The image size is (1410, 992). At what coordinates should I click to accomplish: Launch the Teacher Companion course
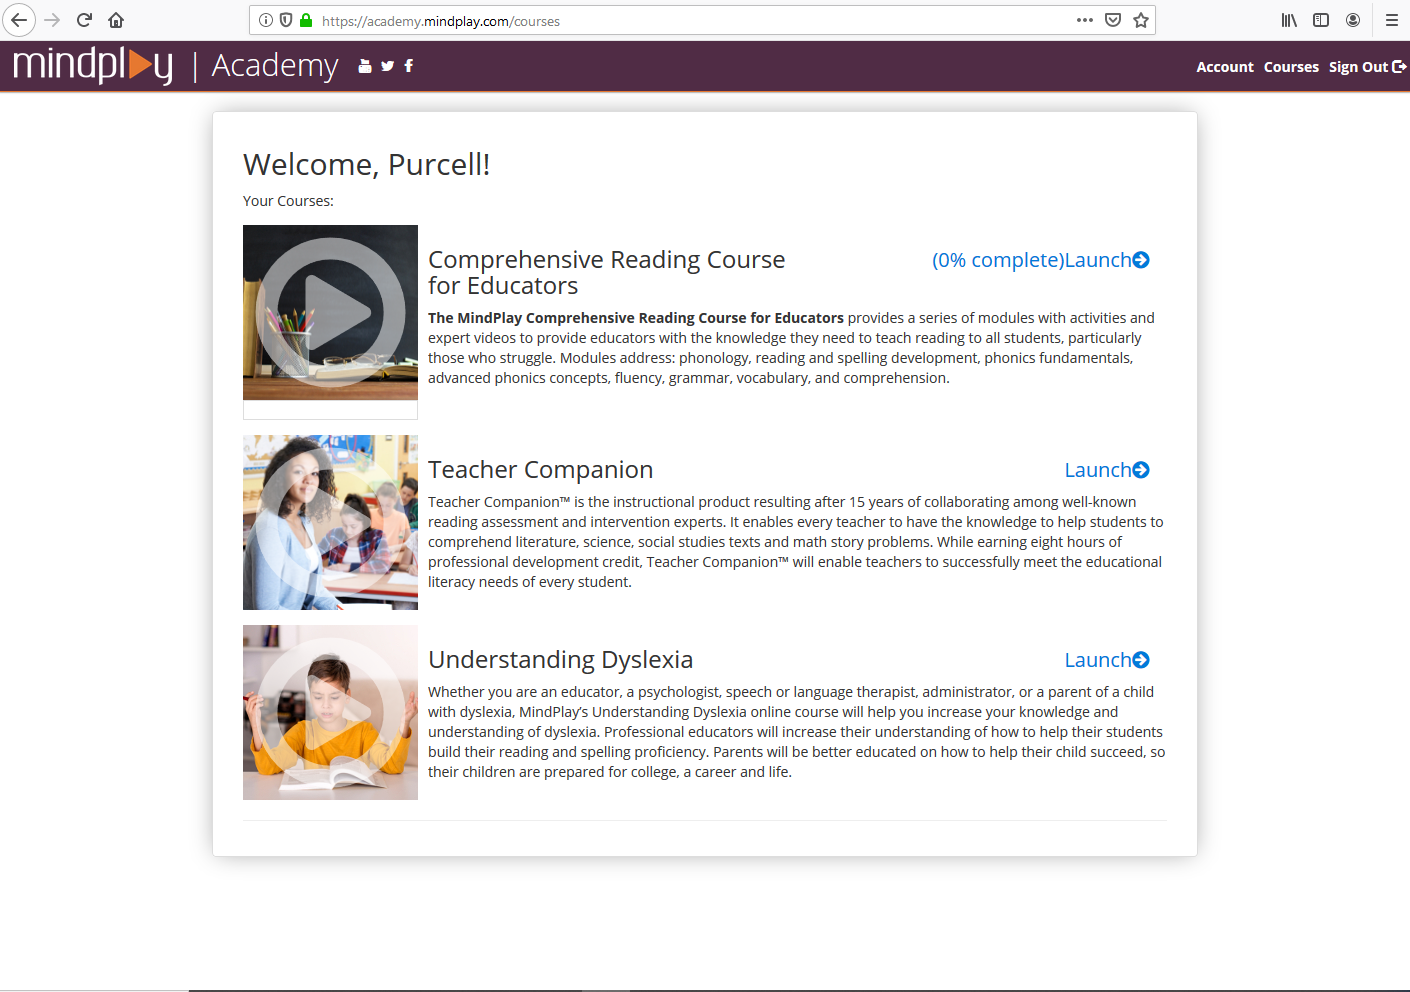point(1106,470)
